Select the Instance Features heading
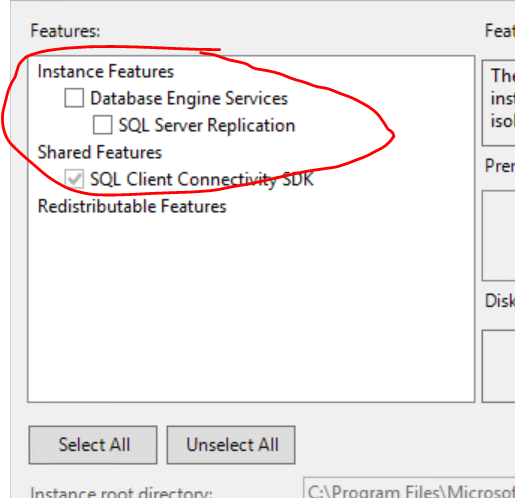 pos(106,71)
